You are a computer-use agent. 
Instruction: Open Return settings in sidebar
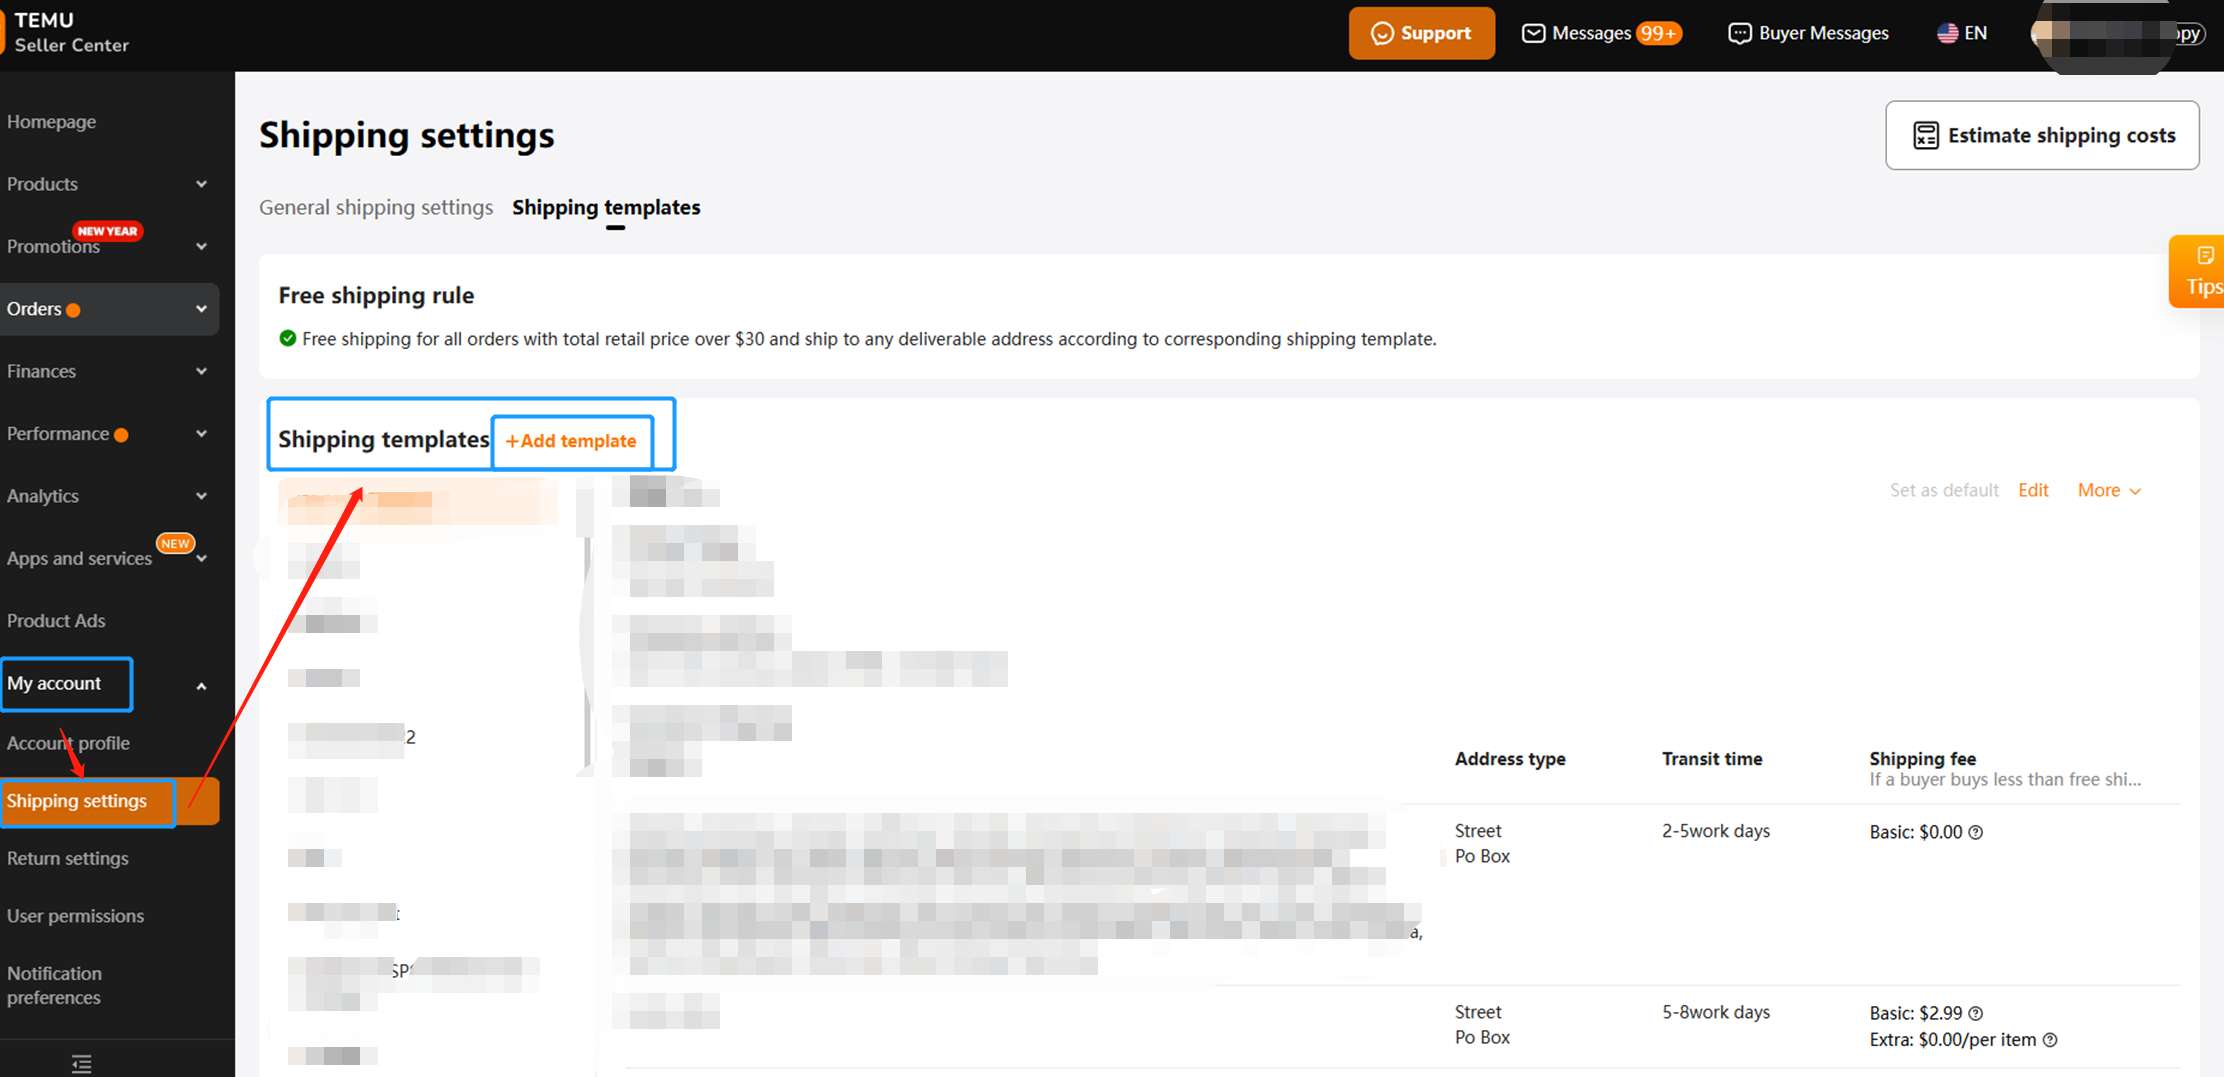(68, 858)
